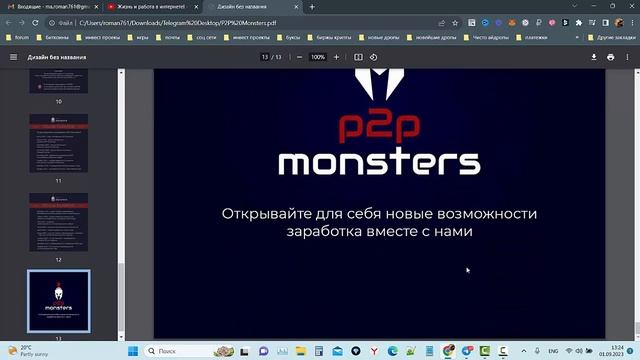Go forward in browser history

tap(22, 23)
